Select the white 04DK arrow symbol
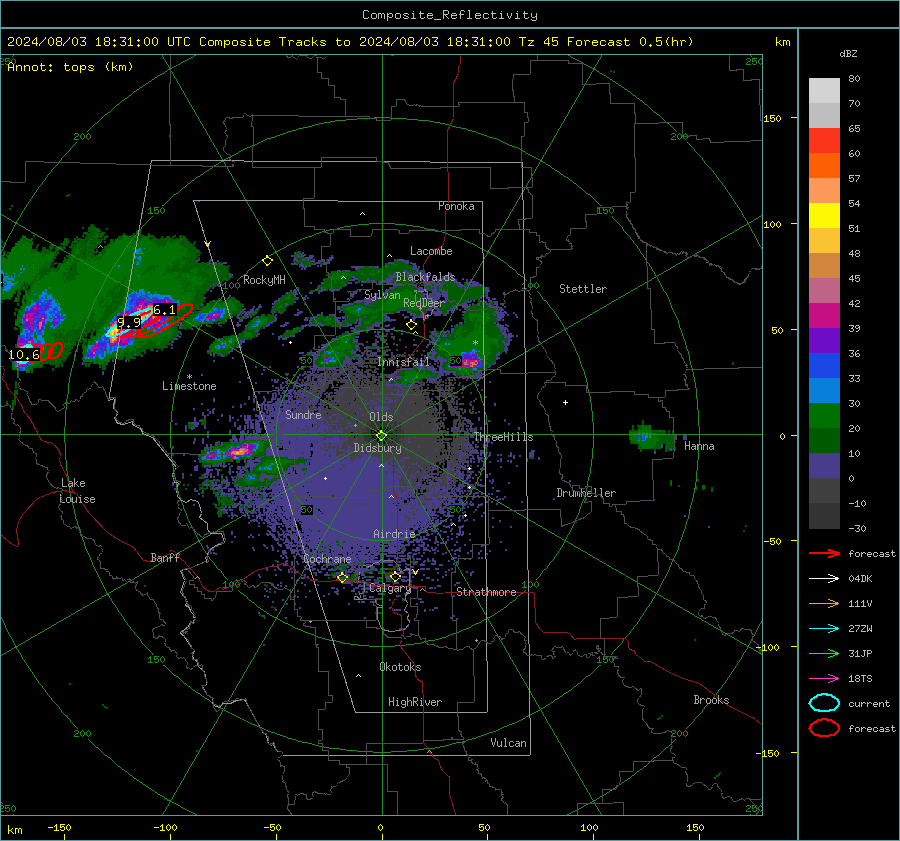The image size is (900, 841). 824,579
